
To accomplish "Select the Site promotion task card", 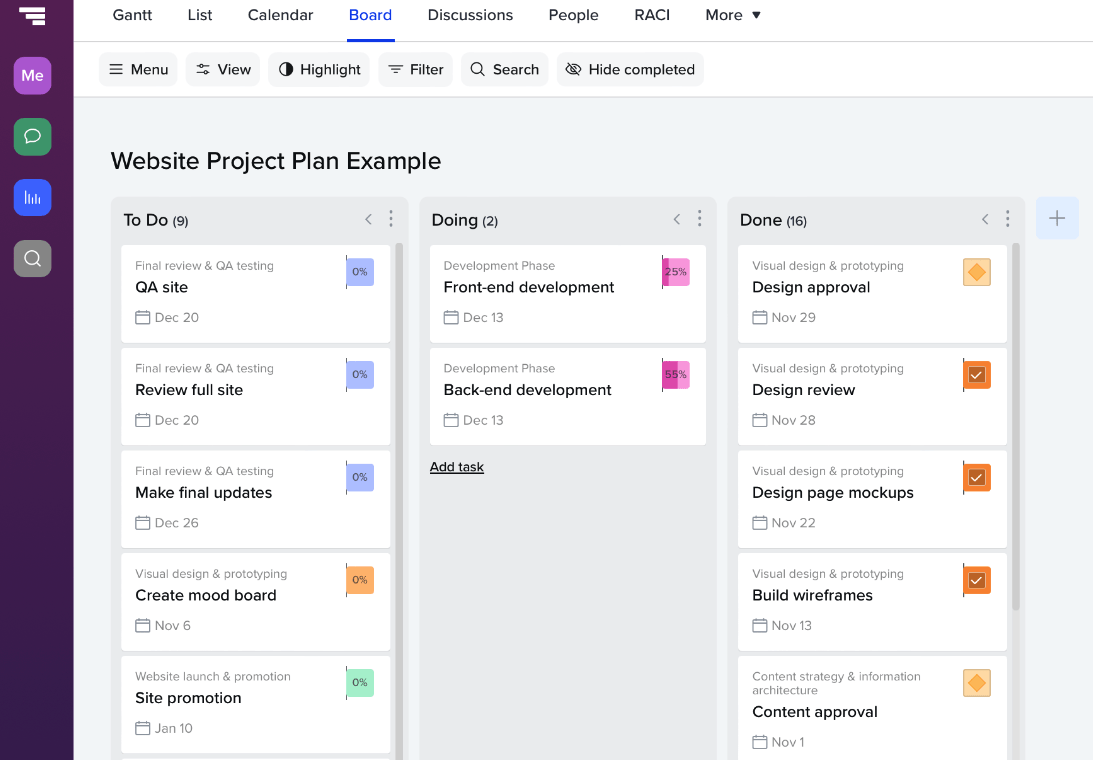I will tap(255, 702).
